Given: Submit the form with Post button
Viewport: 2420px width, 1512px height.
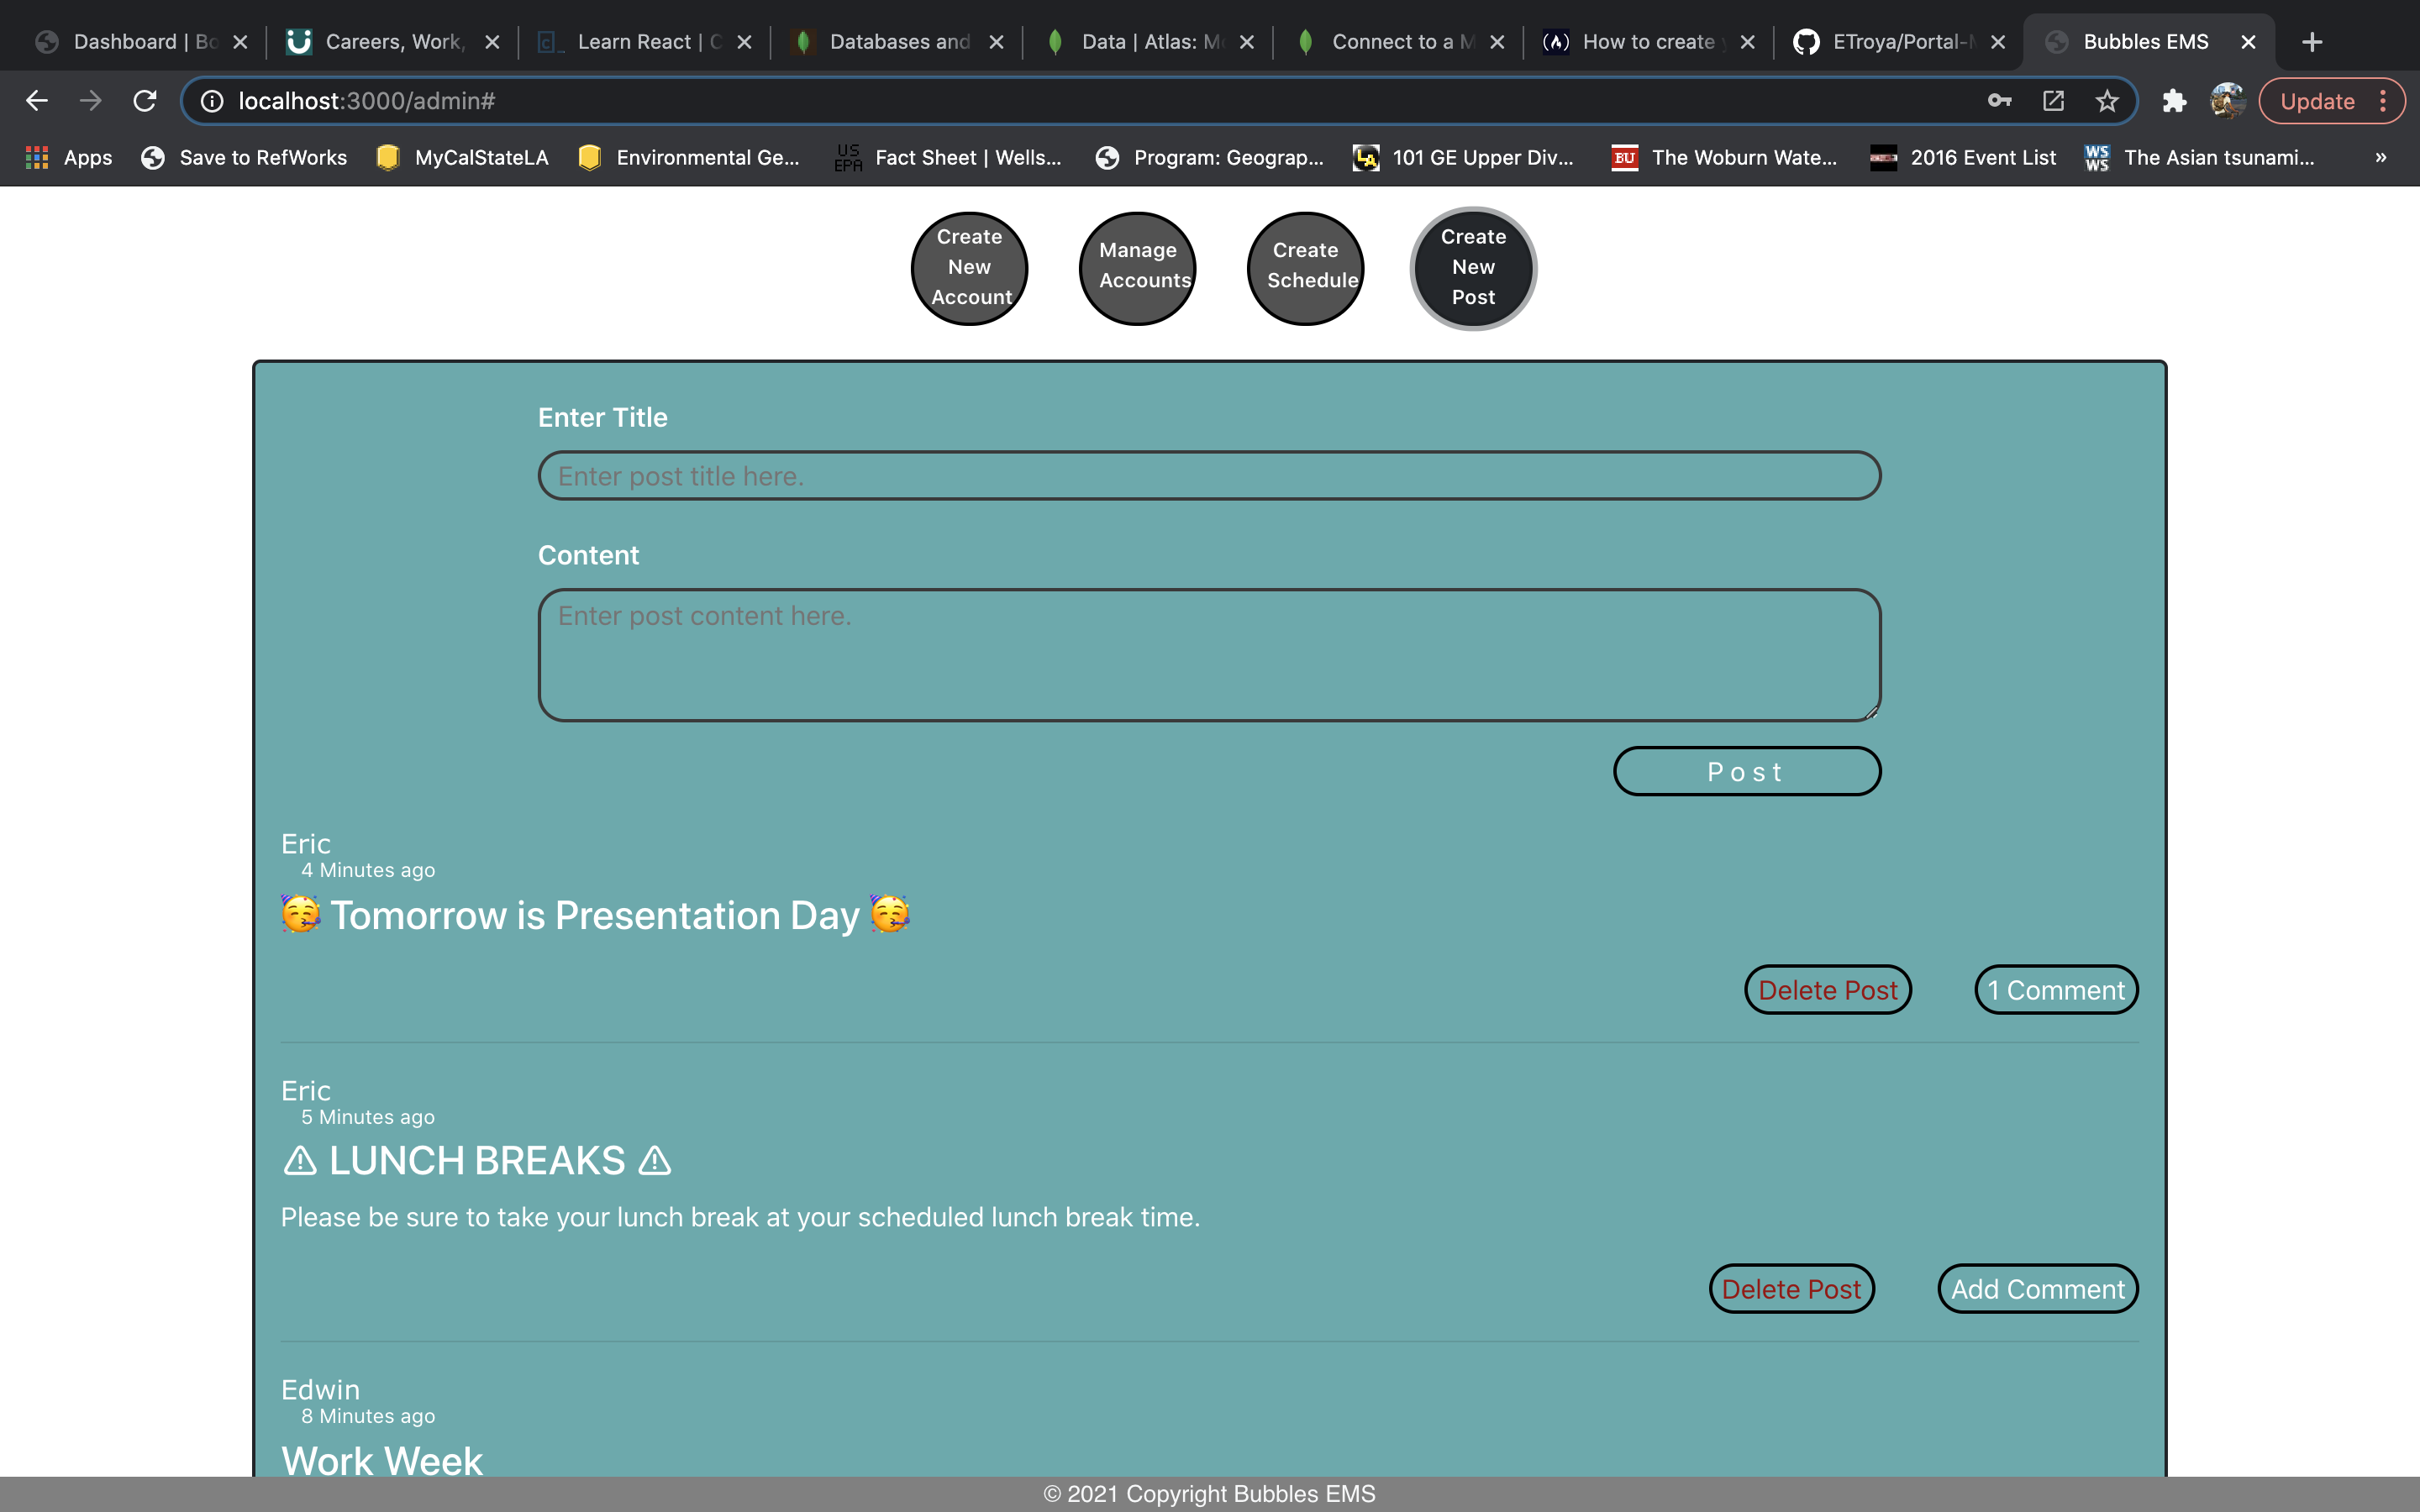Looking at the screenshot, I should coord(1746,771).
